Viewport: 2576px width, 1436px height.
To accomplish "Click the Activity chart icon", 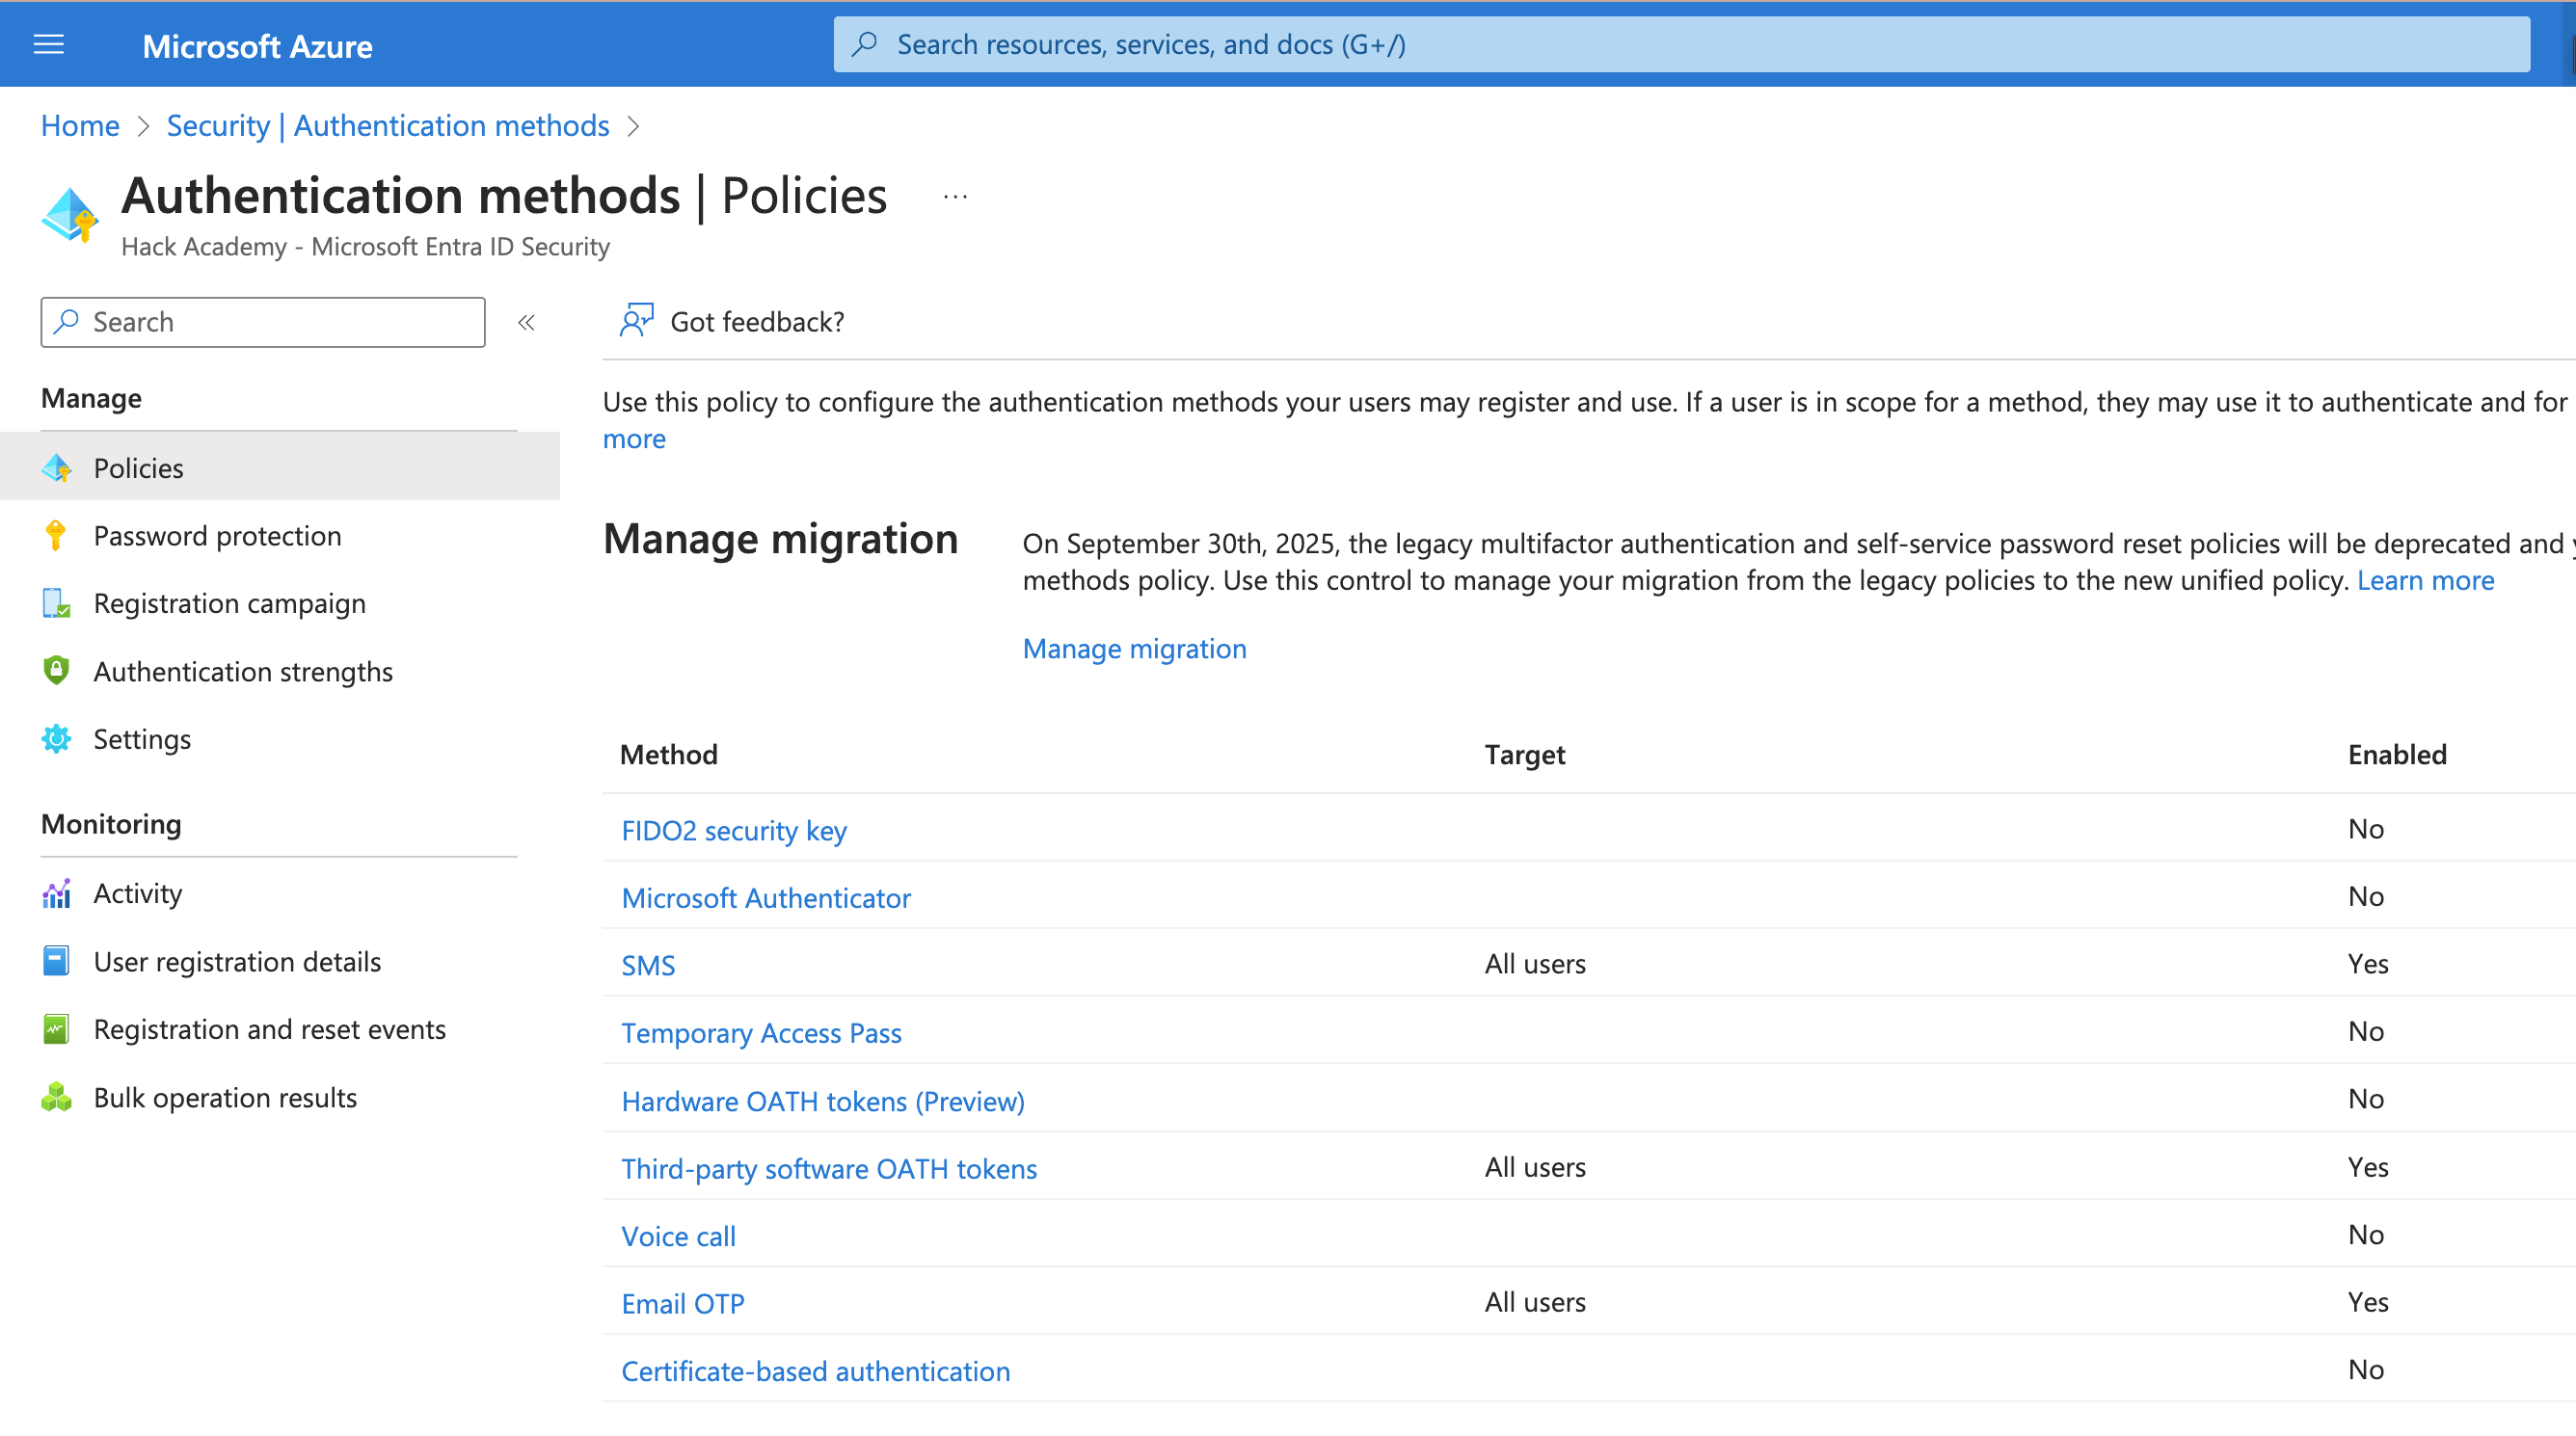I will click(x=56, y=893).
